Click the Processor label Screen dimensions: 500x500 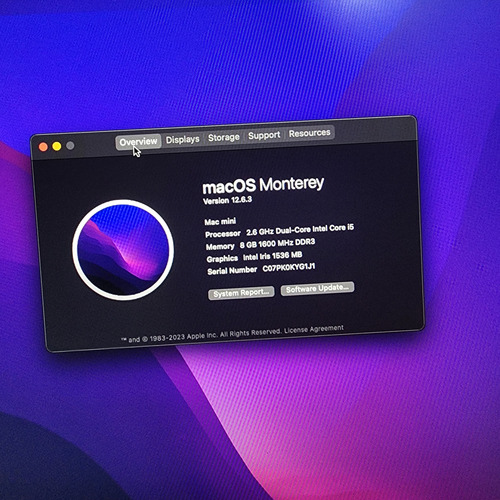point(223,234)
